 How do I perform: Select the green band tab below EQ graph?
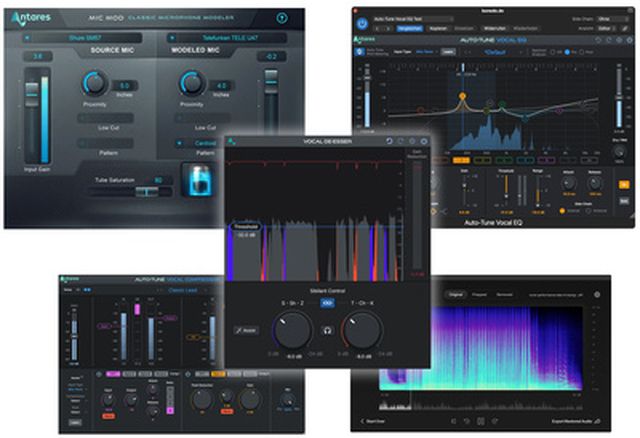[x=504, y=160]
